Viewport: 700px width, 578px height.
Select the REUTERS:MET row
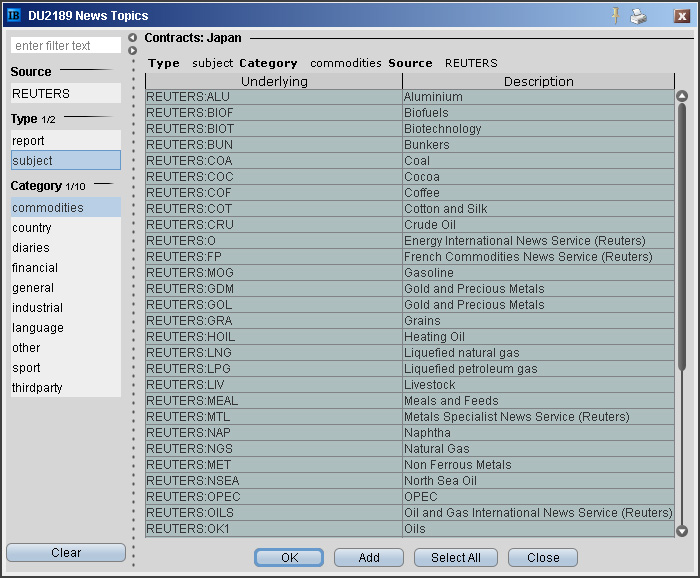[410, 465]
